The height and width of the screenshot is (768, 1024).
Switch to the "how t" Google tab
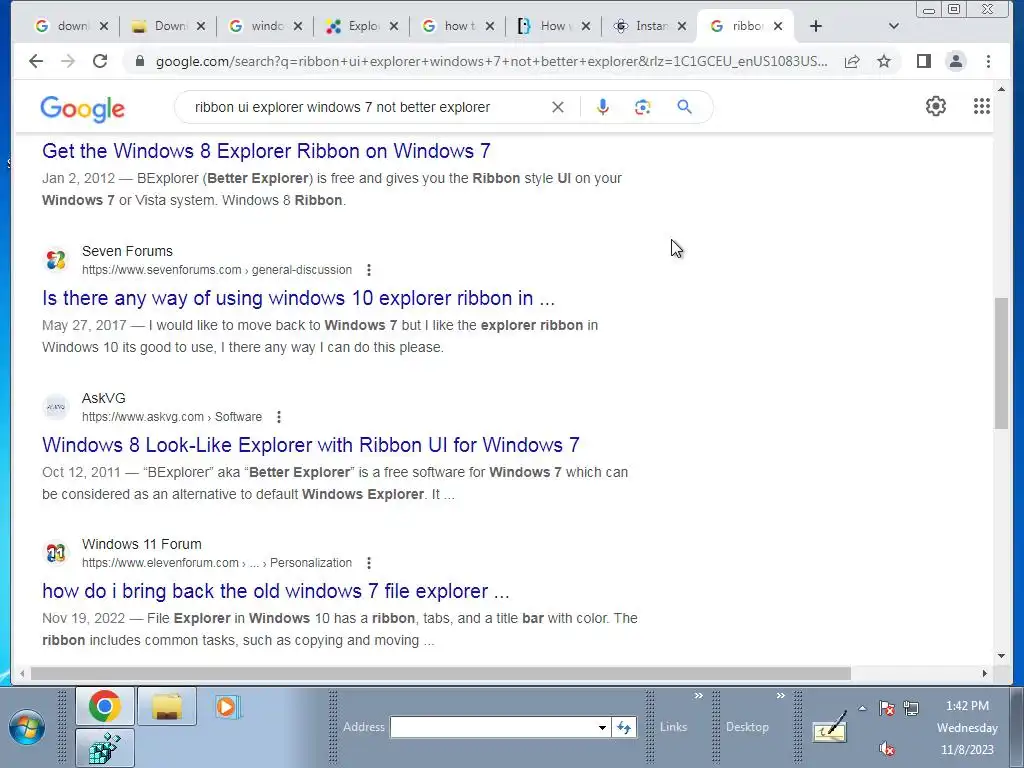[x=450, y=26]
